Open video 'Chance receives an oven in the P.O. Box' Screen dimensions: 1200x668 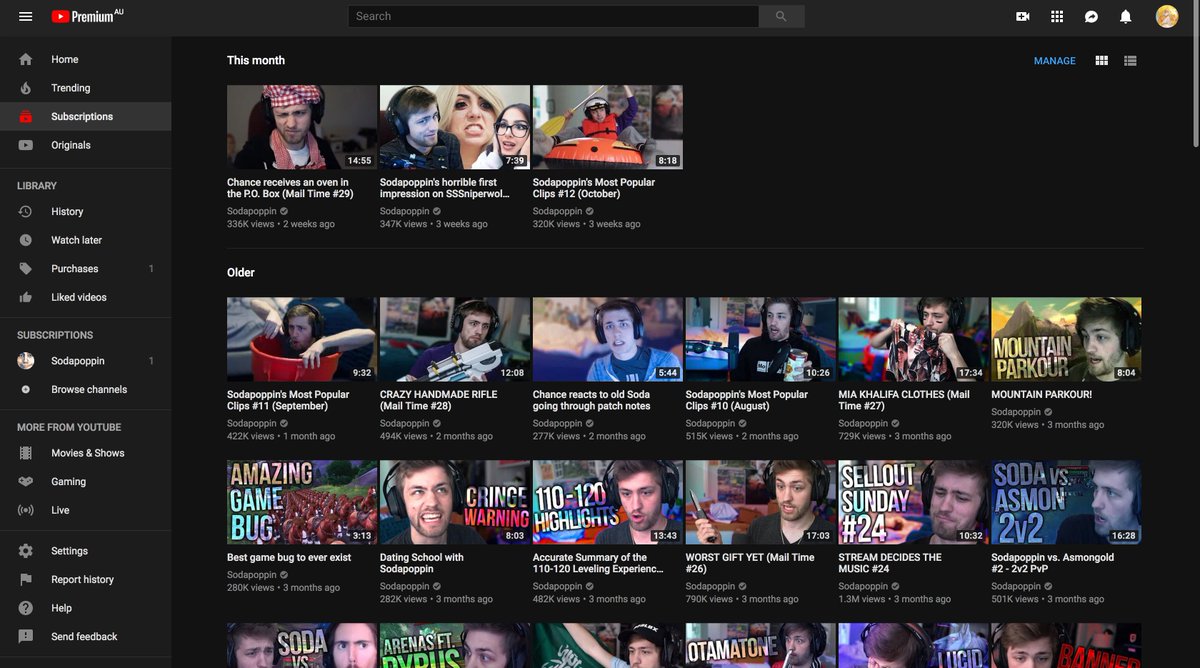(x=289, y=188)
